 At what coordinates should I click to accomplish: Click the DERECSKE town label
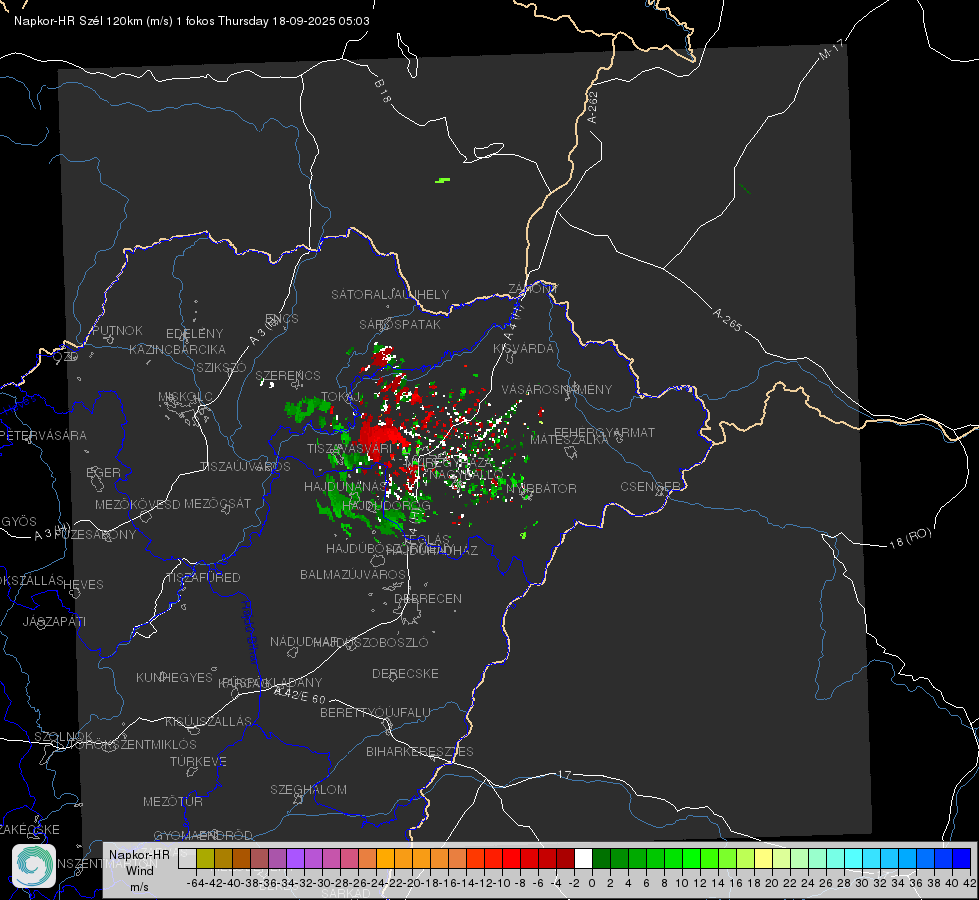[x=405, y=673]
